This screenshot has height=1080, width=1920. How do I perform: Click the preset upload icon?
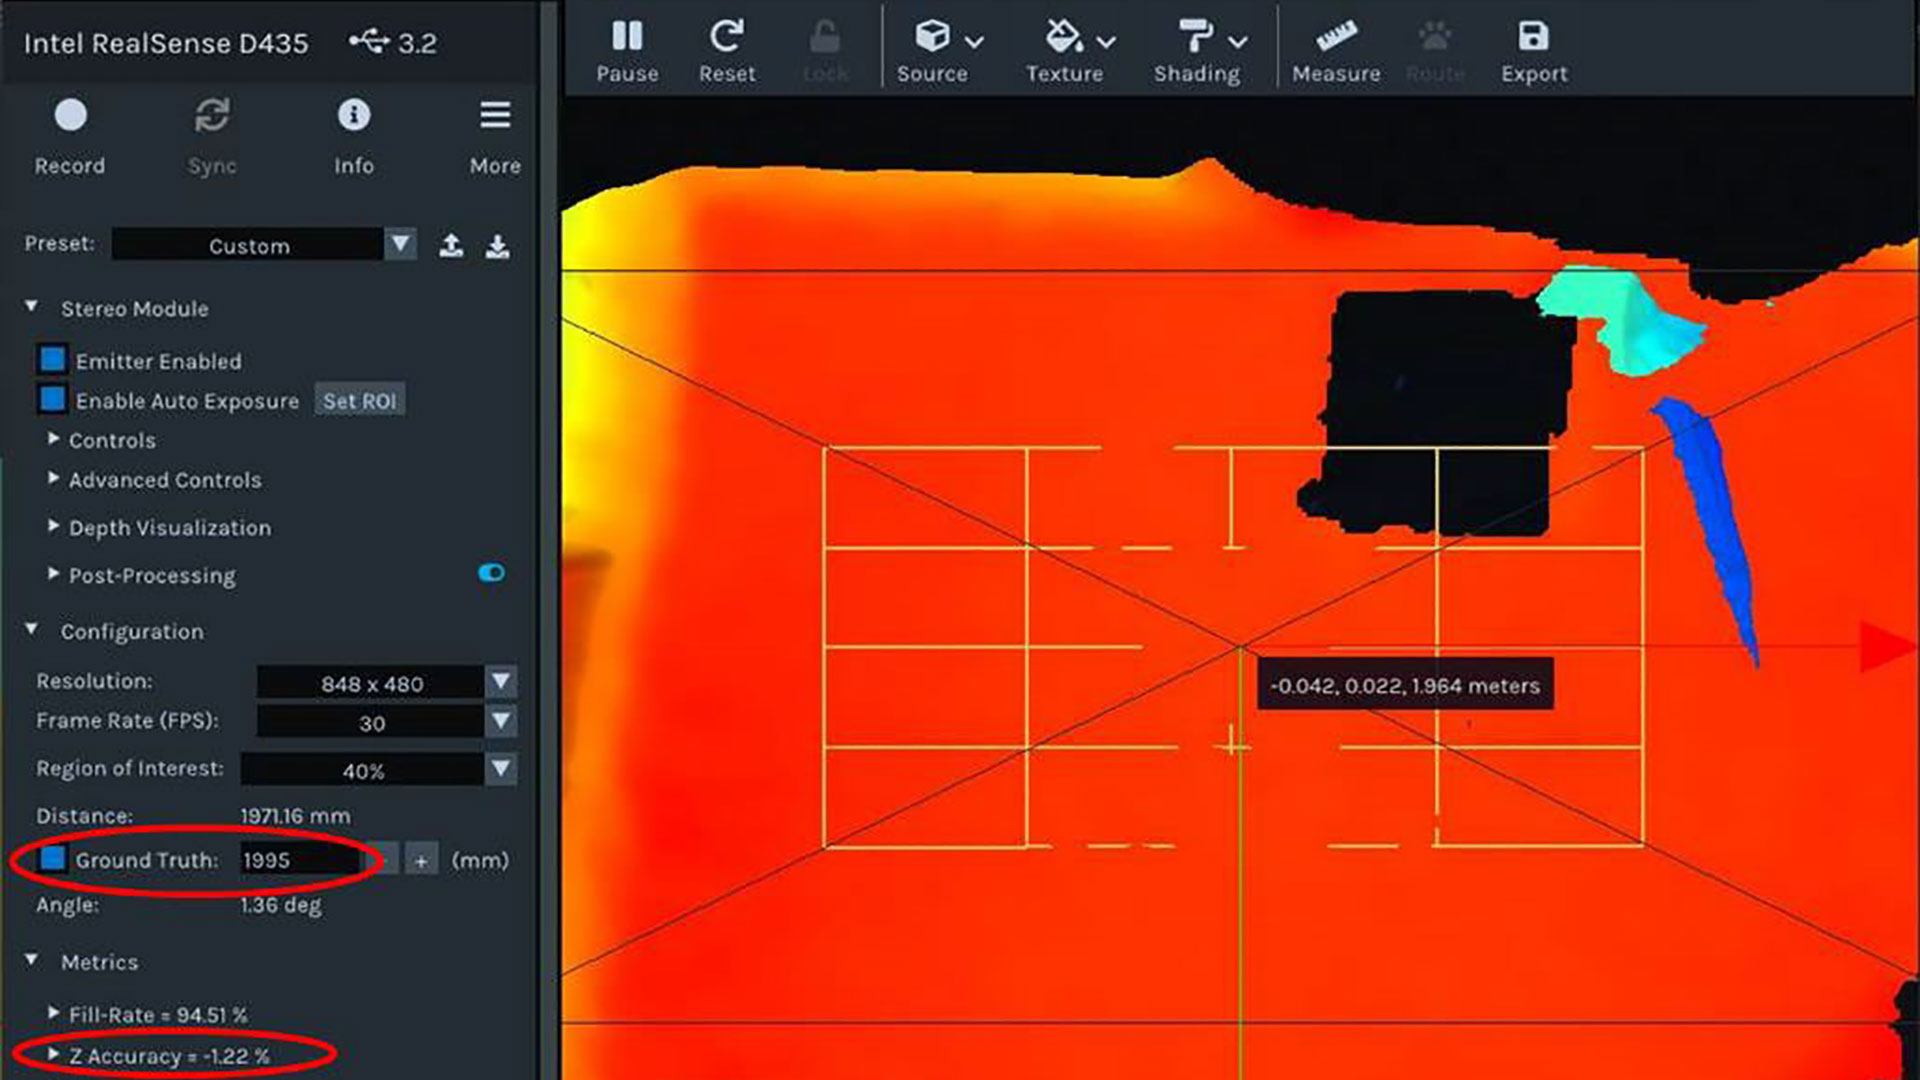(x=451, y=245)
